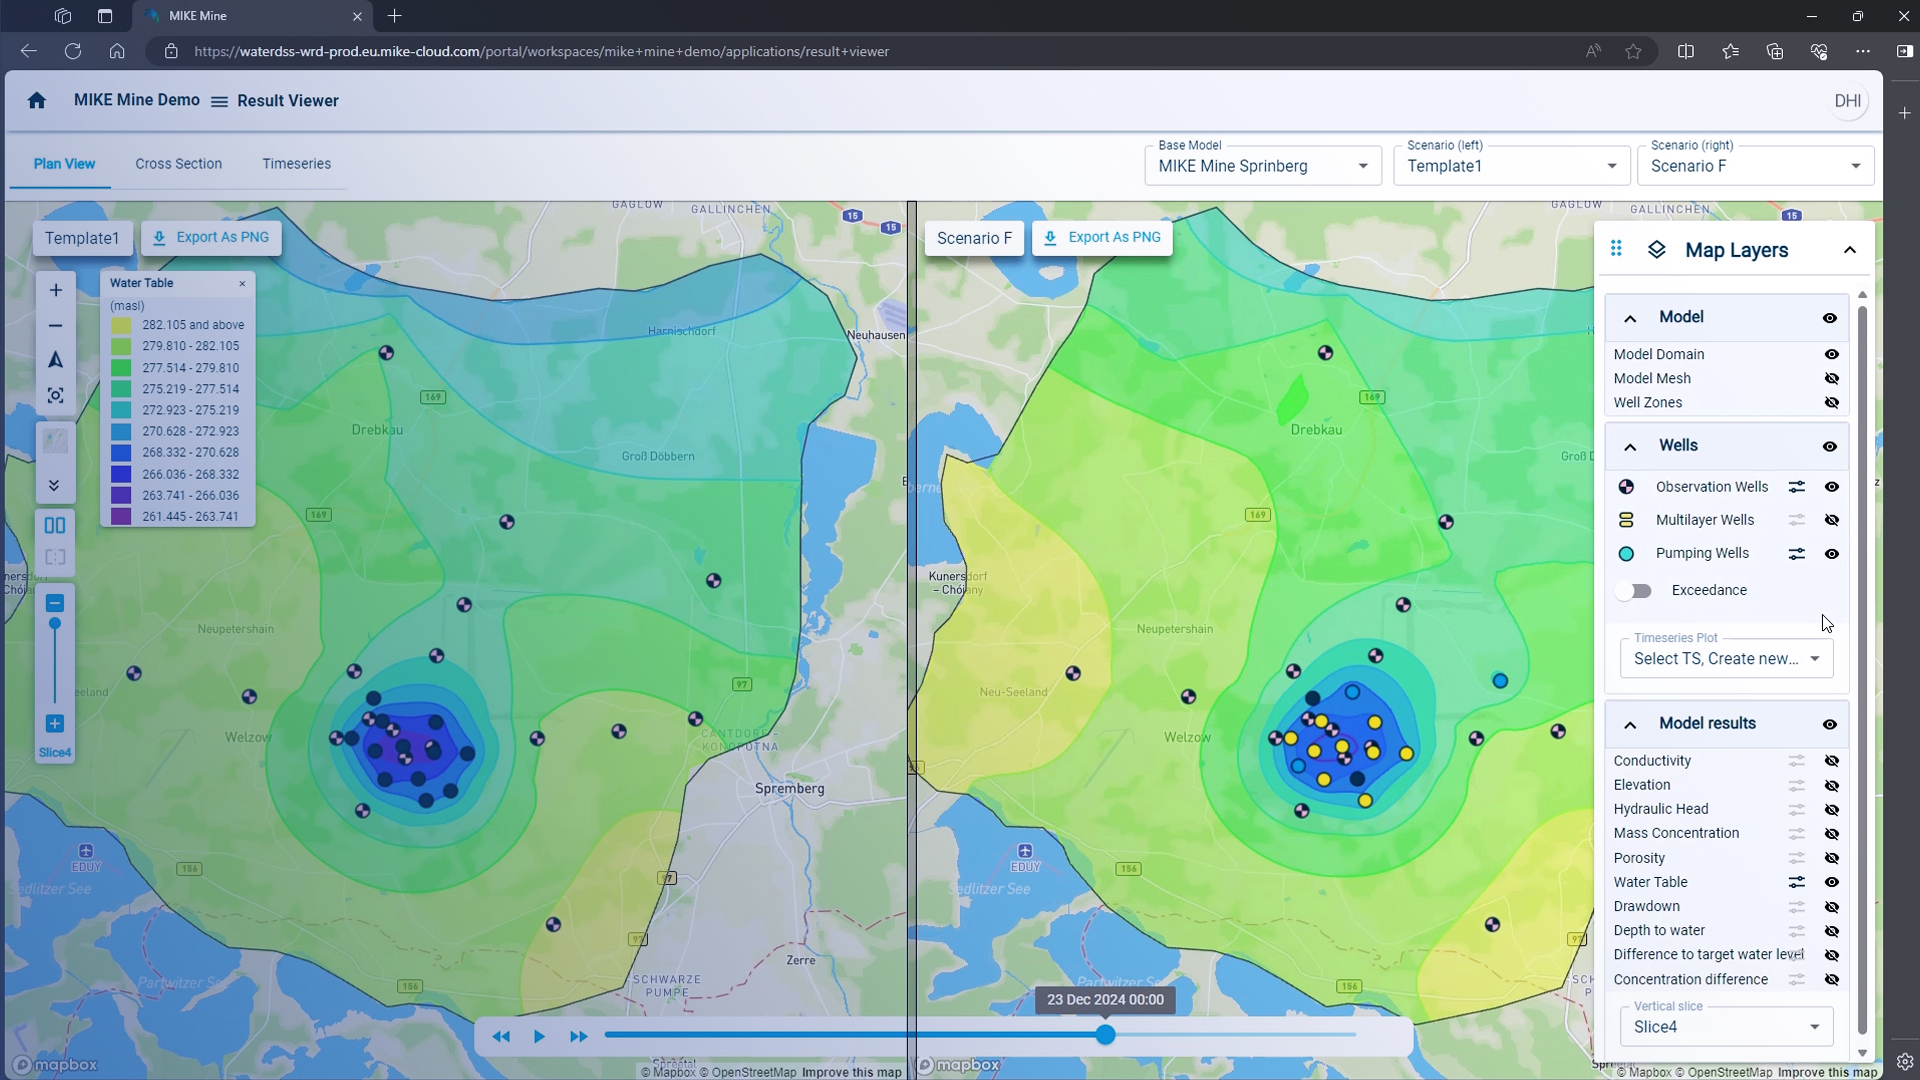The width and height of the screenshot is (1920, 1080).
Task: Click the timeline slider handle
Action: pyautogui.click(x=1105, y=1036)
